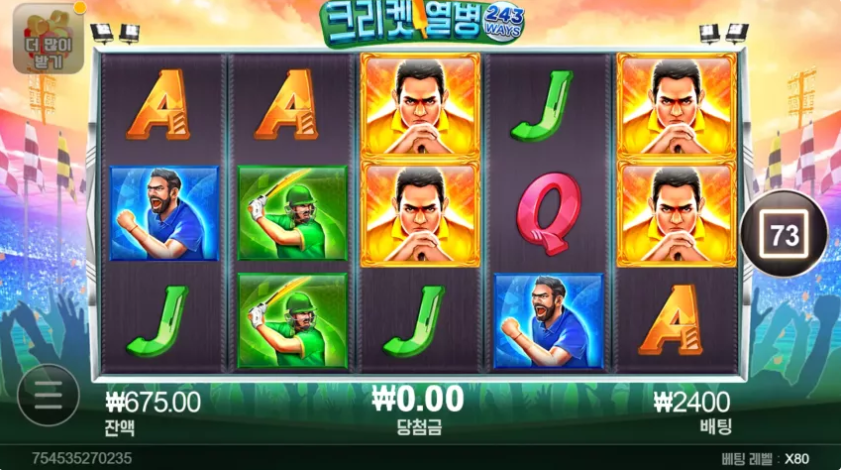Select the middle green batsman tile
Image resolution: width=842 pixels, height=471 pixels.
(x=293, y=213)
